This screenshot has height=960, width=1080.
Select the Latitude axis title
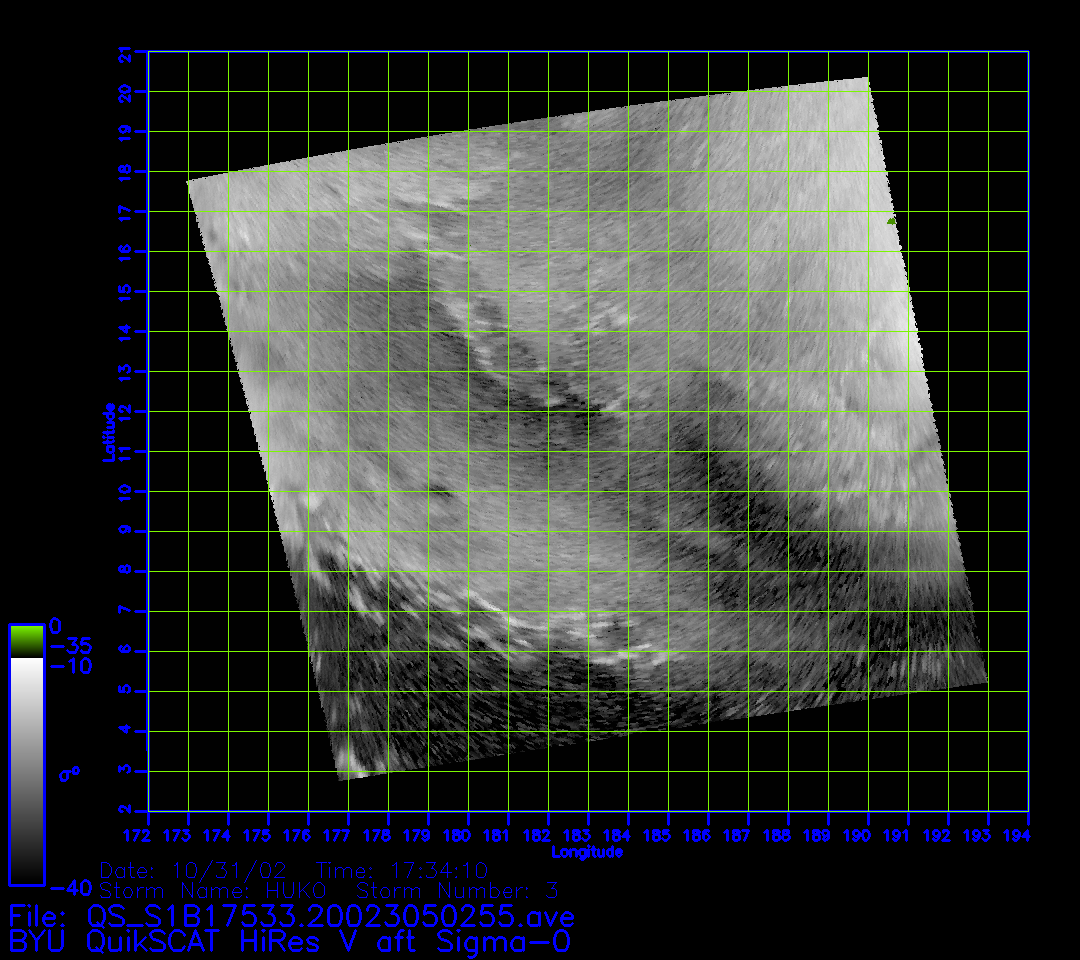[x=108, y=431]
